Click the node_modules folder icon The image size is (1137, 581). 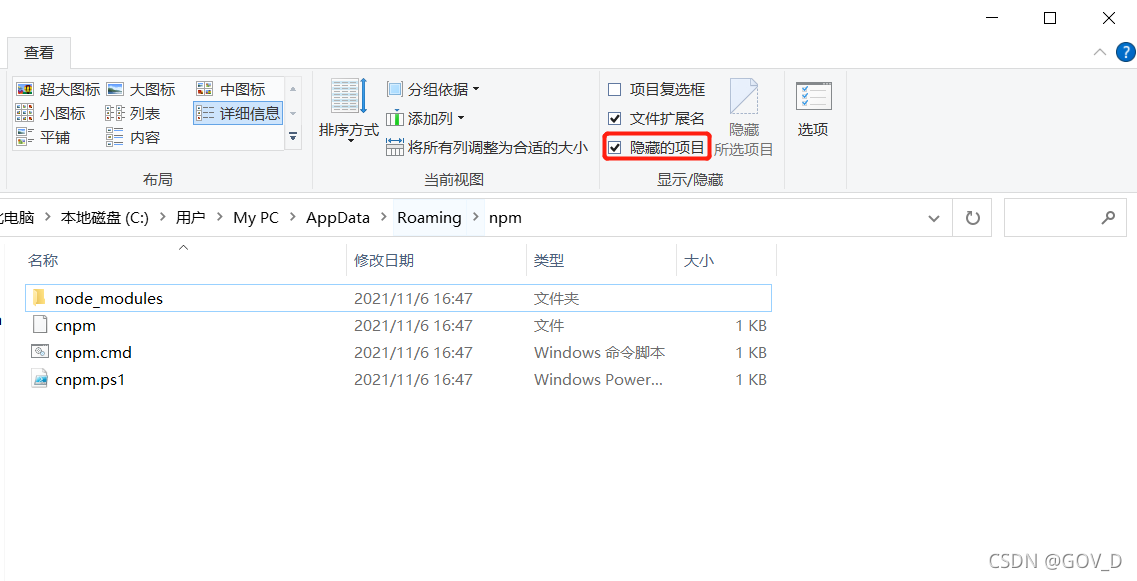click(39, 297)
